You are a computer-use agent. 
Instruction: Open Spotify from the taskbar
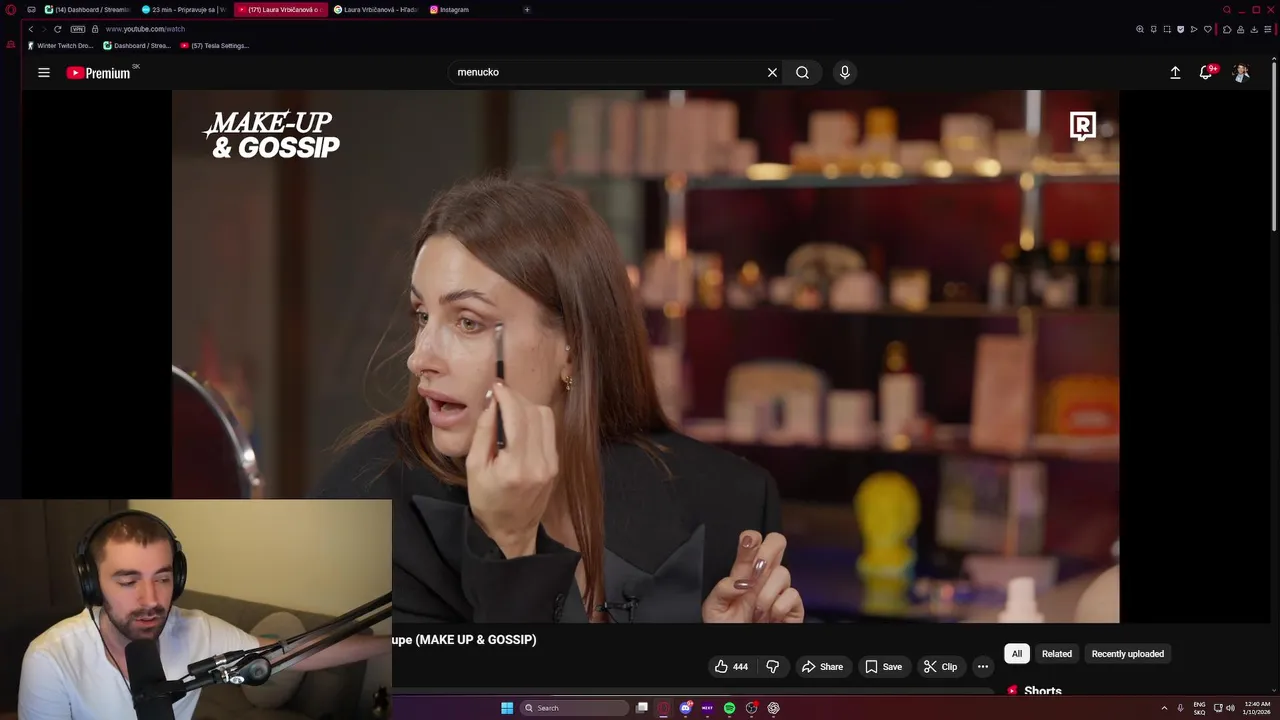(729, 708)
